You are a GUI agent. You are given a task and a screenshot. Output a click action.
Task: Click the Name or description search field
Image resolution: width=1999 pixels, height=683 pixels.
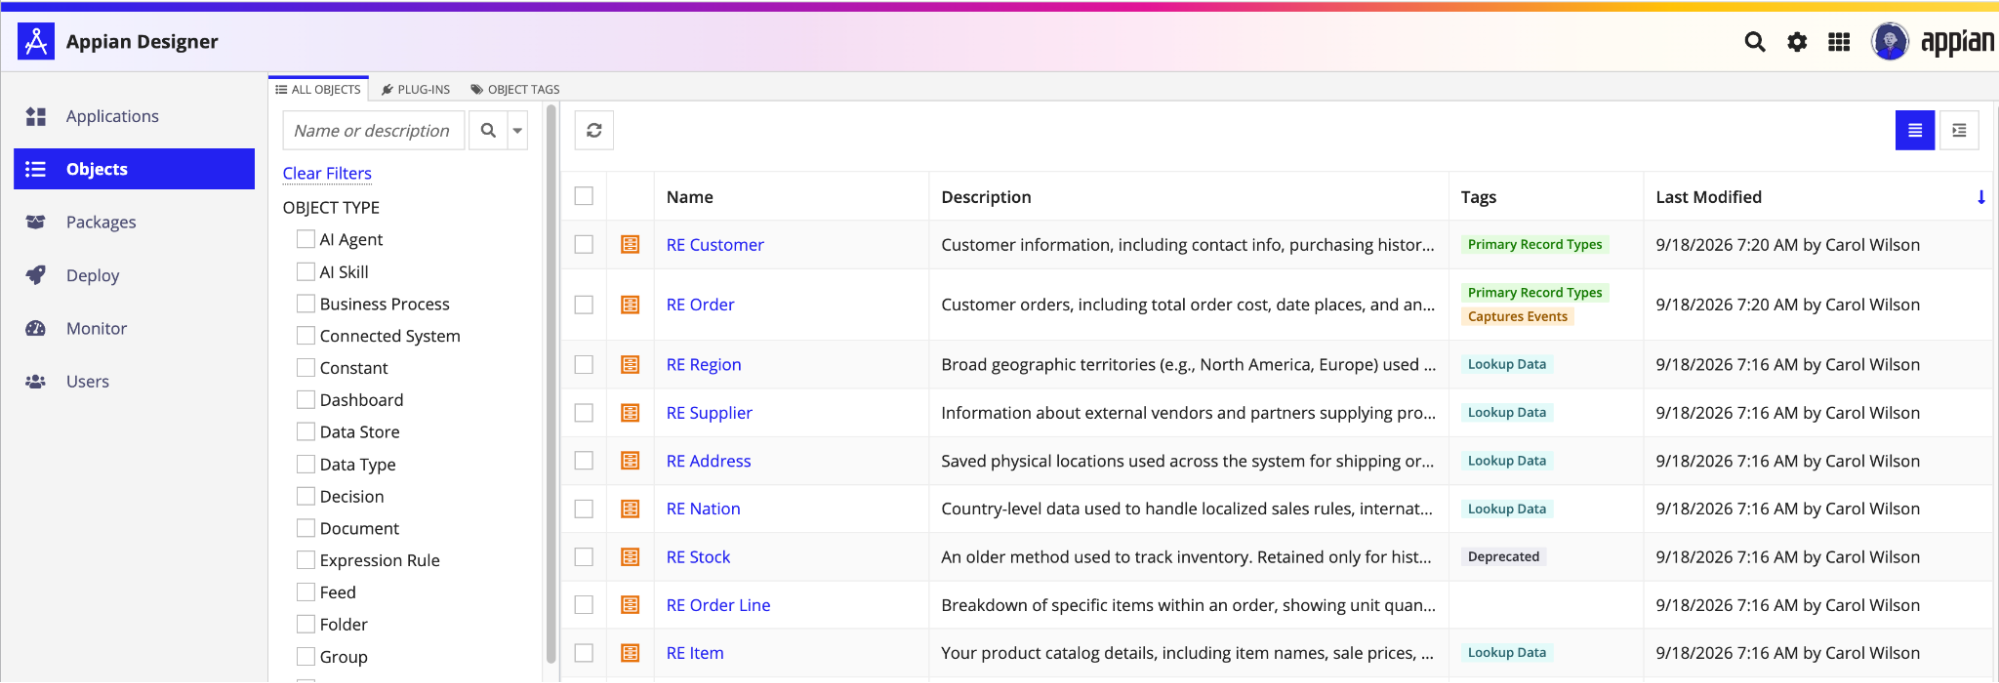pyautogui.click(x=375, y=130)
